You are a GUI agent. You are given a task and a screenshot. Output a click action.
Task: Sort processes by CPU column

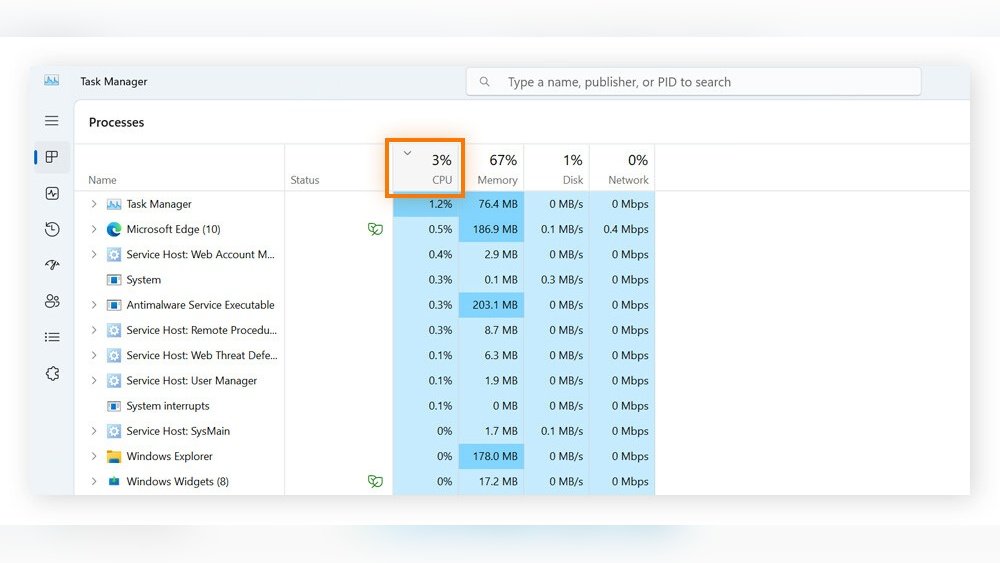427,168
